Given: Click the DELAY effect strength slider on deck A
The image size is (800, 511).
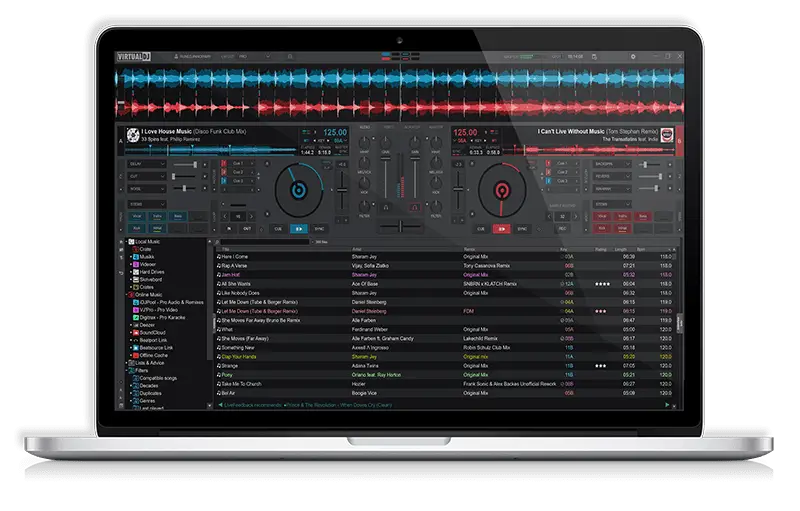Looking at the screenshot, I should click(185, 165).
